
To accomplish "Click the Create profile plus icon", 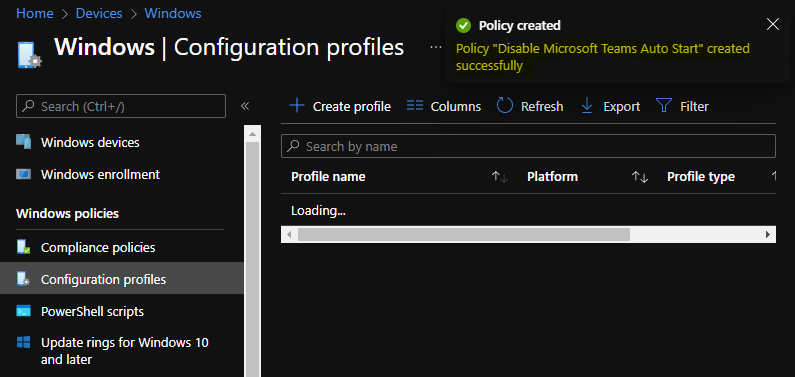I will click(x=297, y=106).
